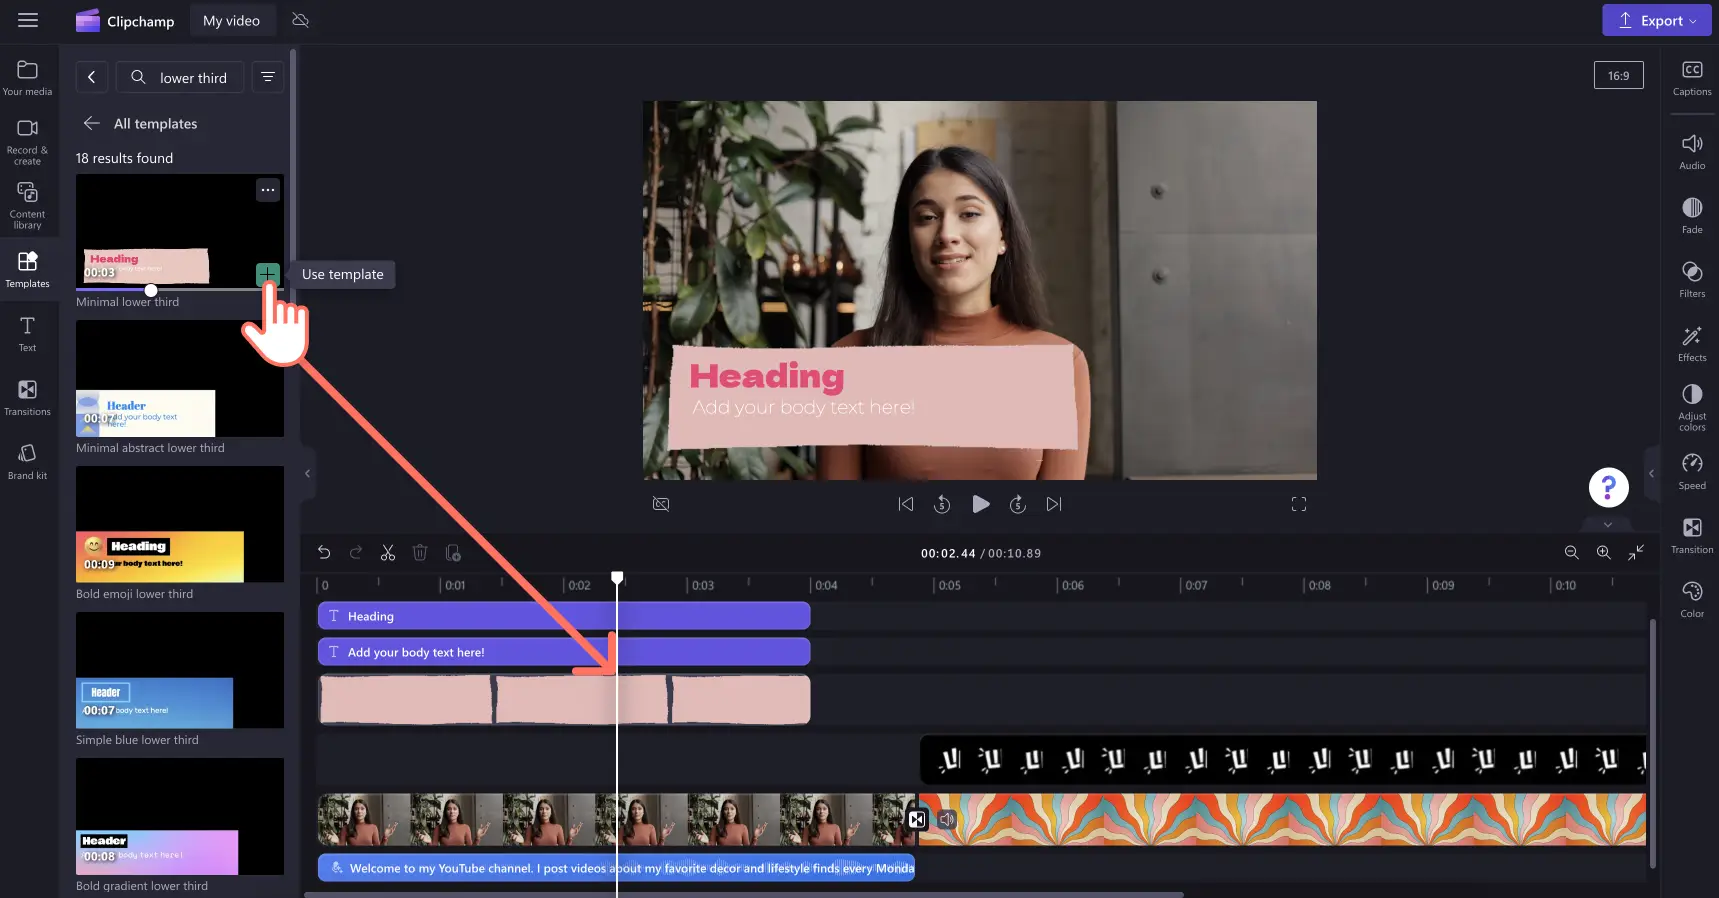
Task: Select the Heading text clip in timeline
Action: (x=564, y=616)
